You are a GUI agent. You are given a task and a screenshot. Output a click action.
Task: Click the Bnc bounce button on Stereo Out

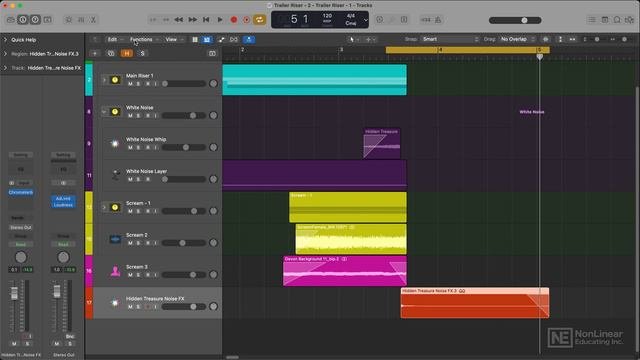(70, 336)
